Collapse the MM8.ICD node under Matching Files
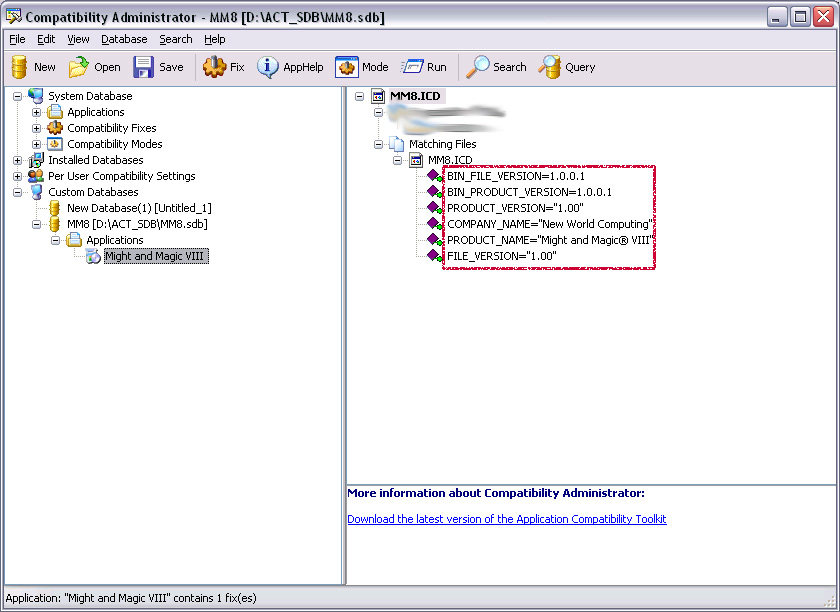The width and height of the screenshot is (840, 612). coord(398,160)
